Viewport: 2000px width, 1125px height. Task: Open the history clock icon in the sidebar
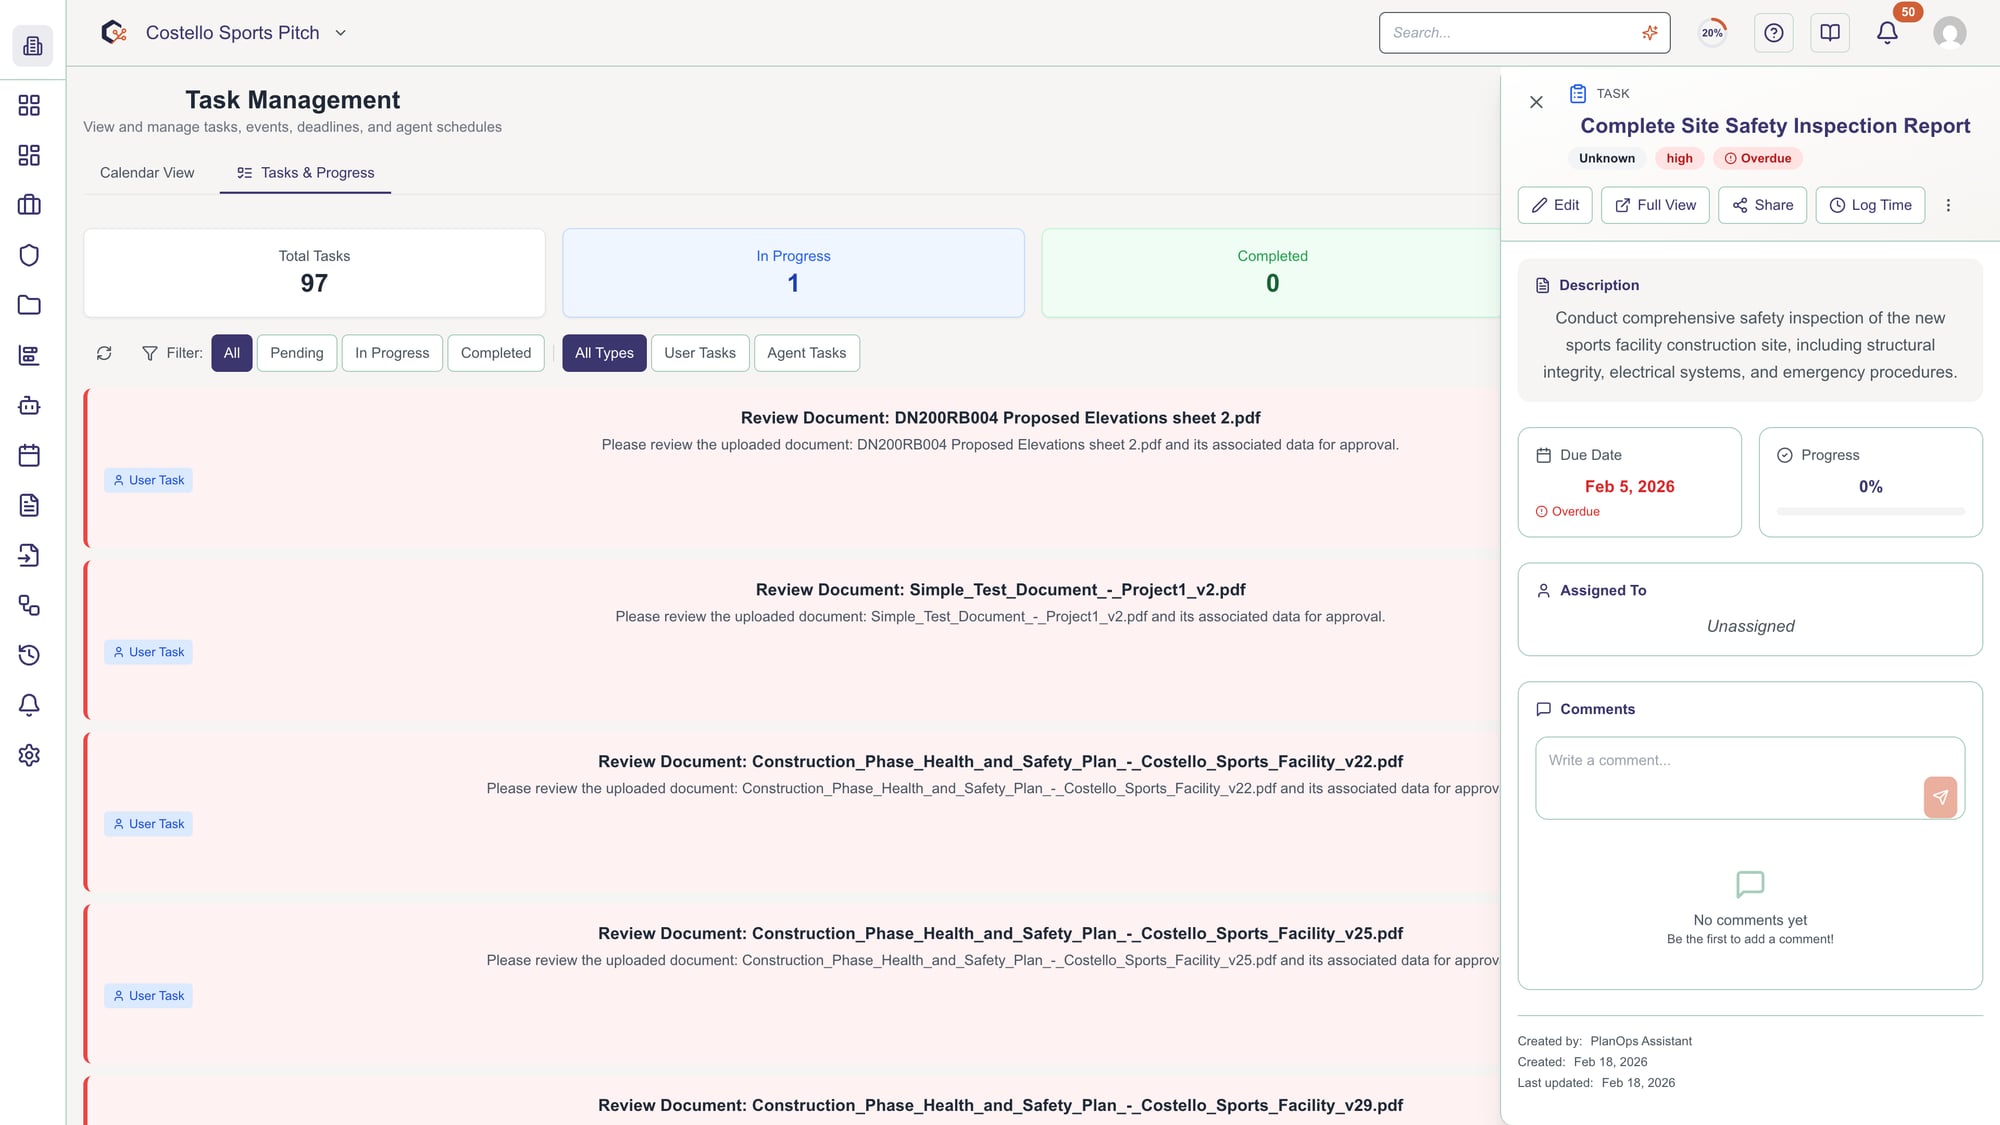[x=29, y=655]
